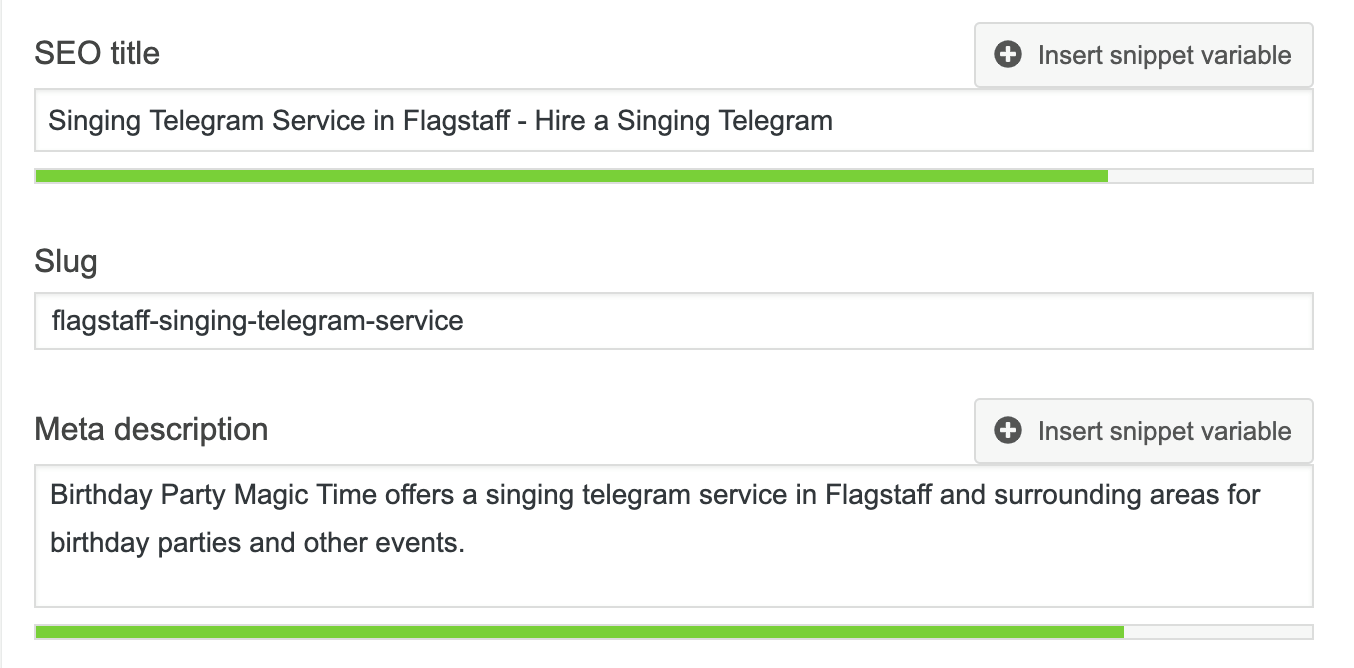
Task: Click the Meta description label
Action: [x=151, y=429]
